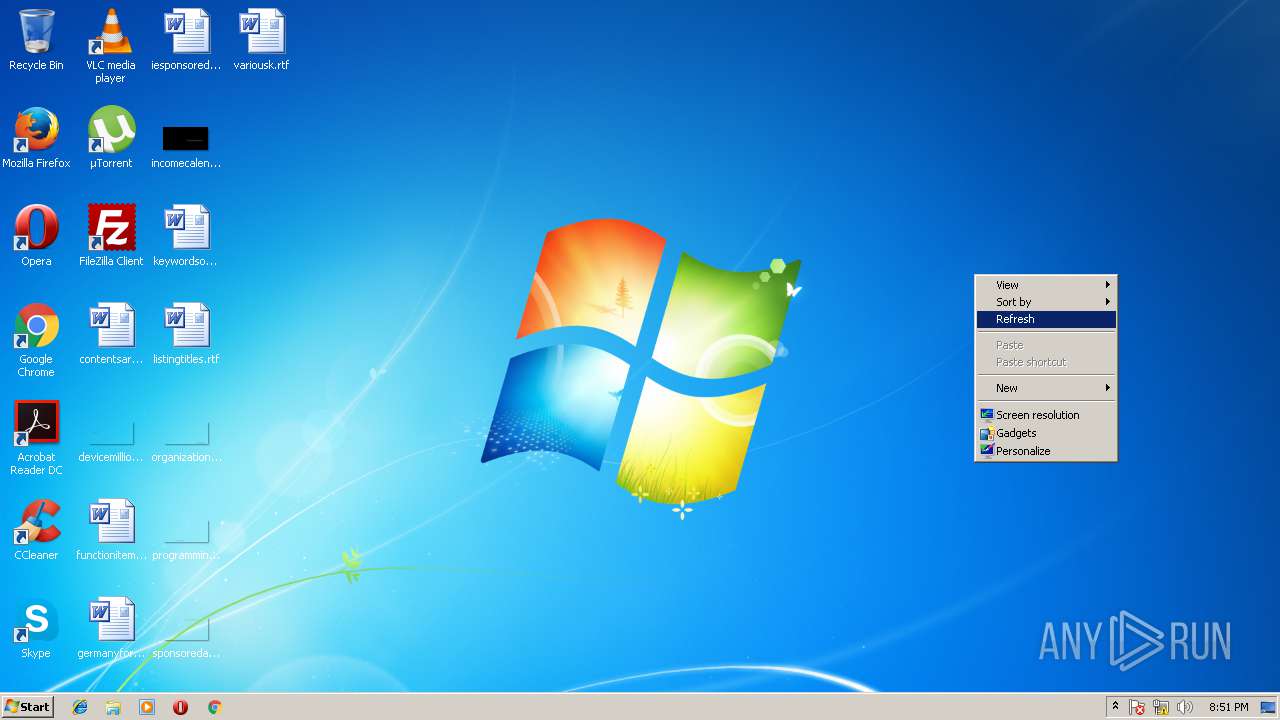The width and height of the screenshot is (1280, 720).
Task: Expand the View submenu
Action: pyautogui.click(x=1046, y=285)
